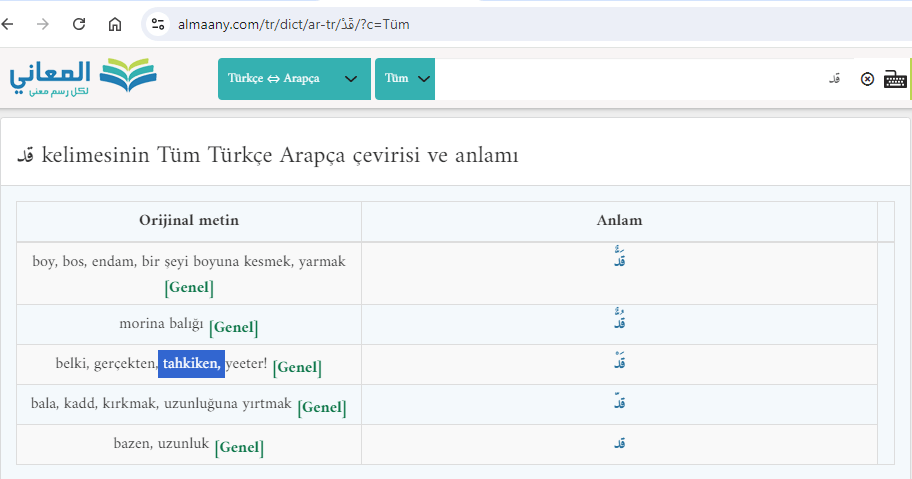Click the Arabic word in last result row
This screenshot has width=912, height=479.
point(620,444)
